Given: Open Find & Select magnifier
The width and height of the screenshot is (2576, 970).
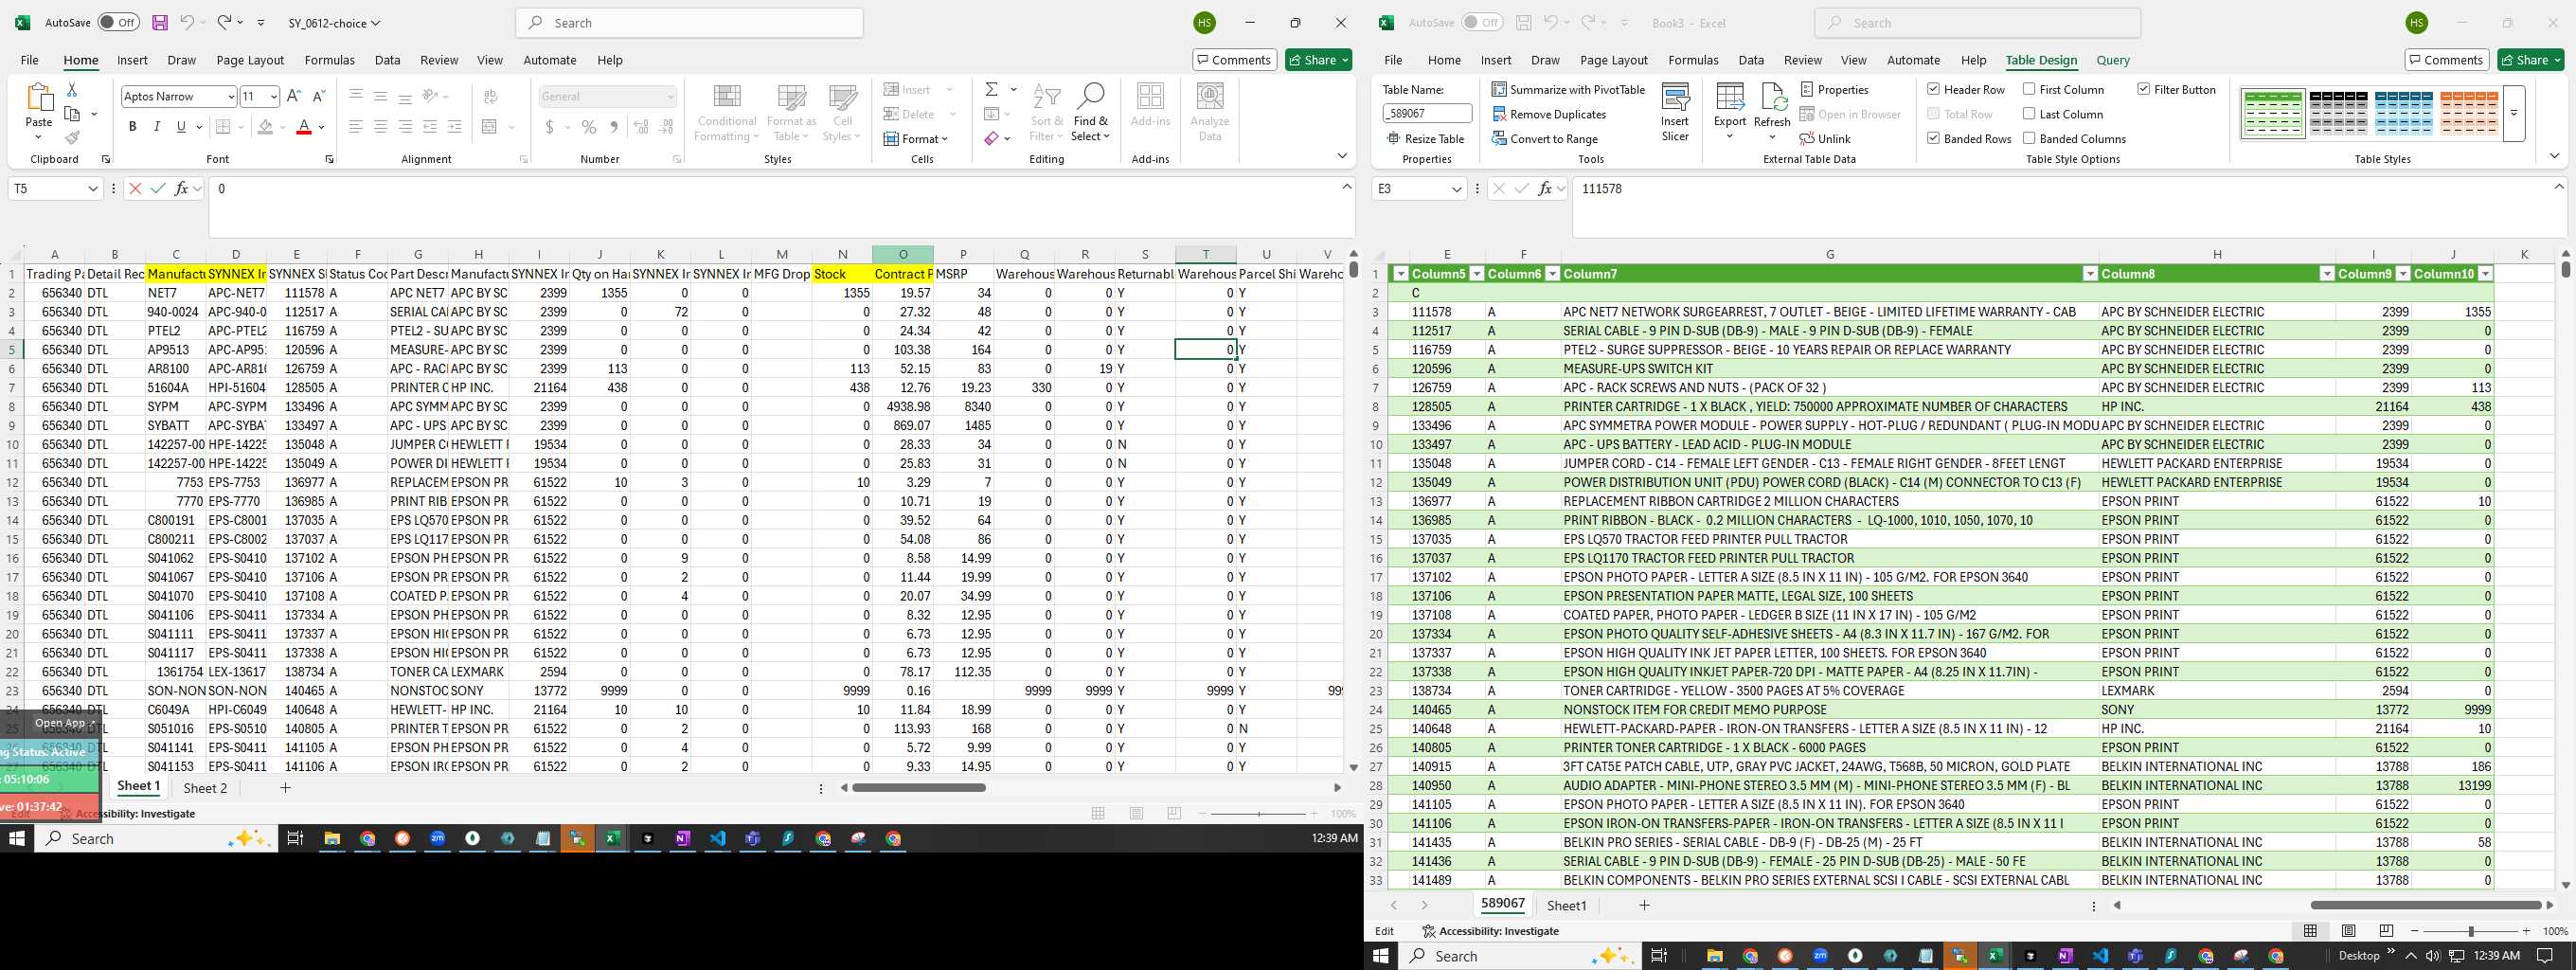Looking at the screenshot, I should coord(1090,112).
